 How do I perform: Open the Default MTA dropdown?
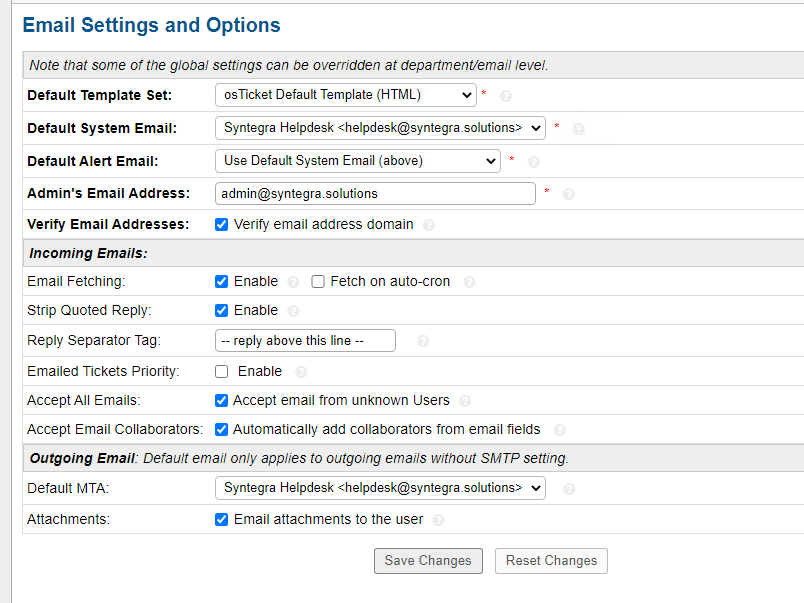pos(380,488)
